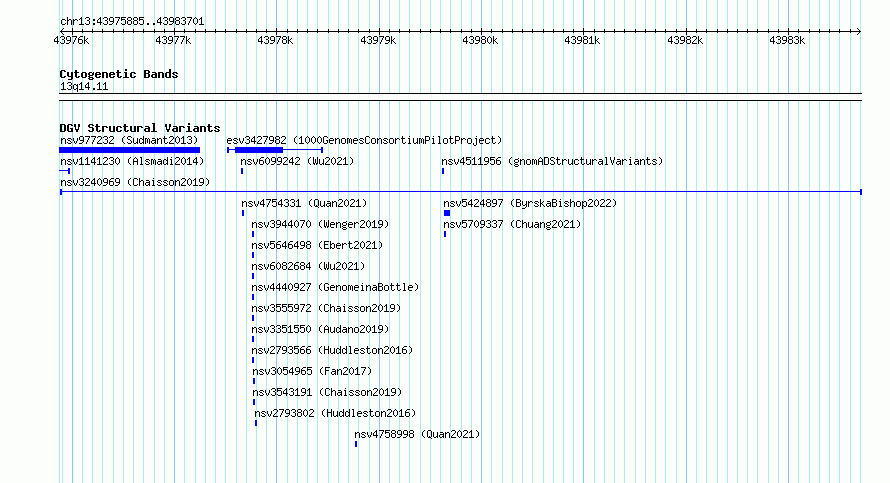Select nsv2793566 (Huddleston2016) variant label
890x483 pixels.
[x=332, y=350]
